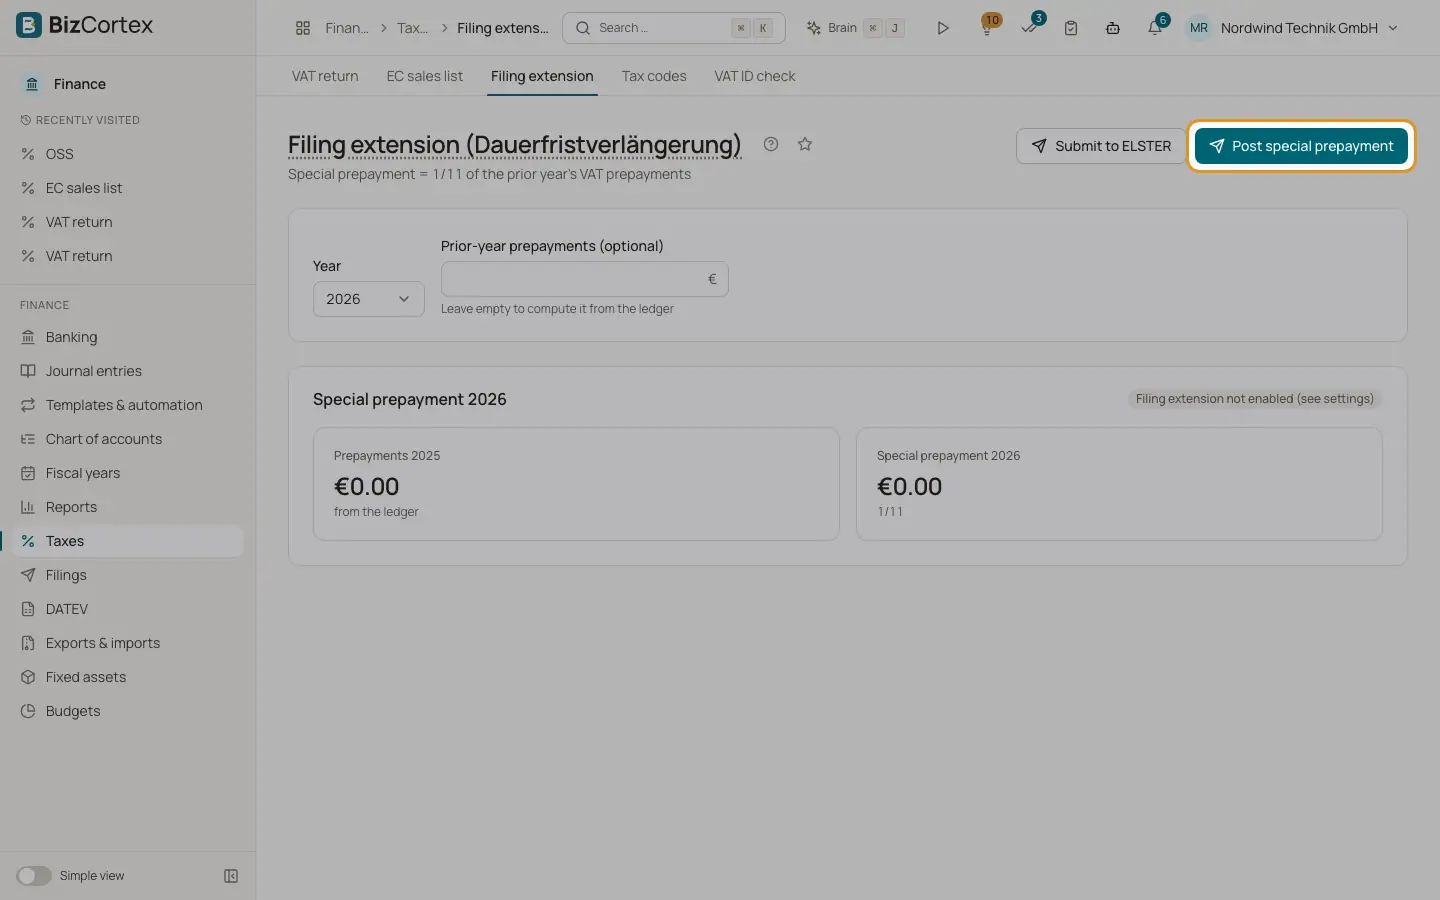Open the lightbulb tips with badge 10
The width and height of the screenshot is (1440, 900).
click(x=988, y=27)
